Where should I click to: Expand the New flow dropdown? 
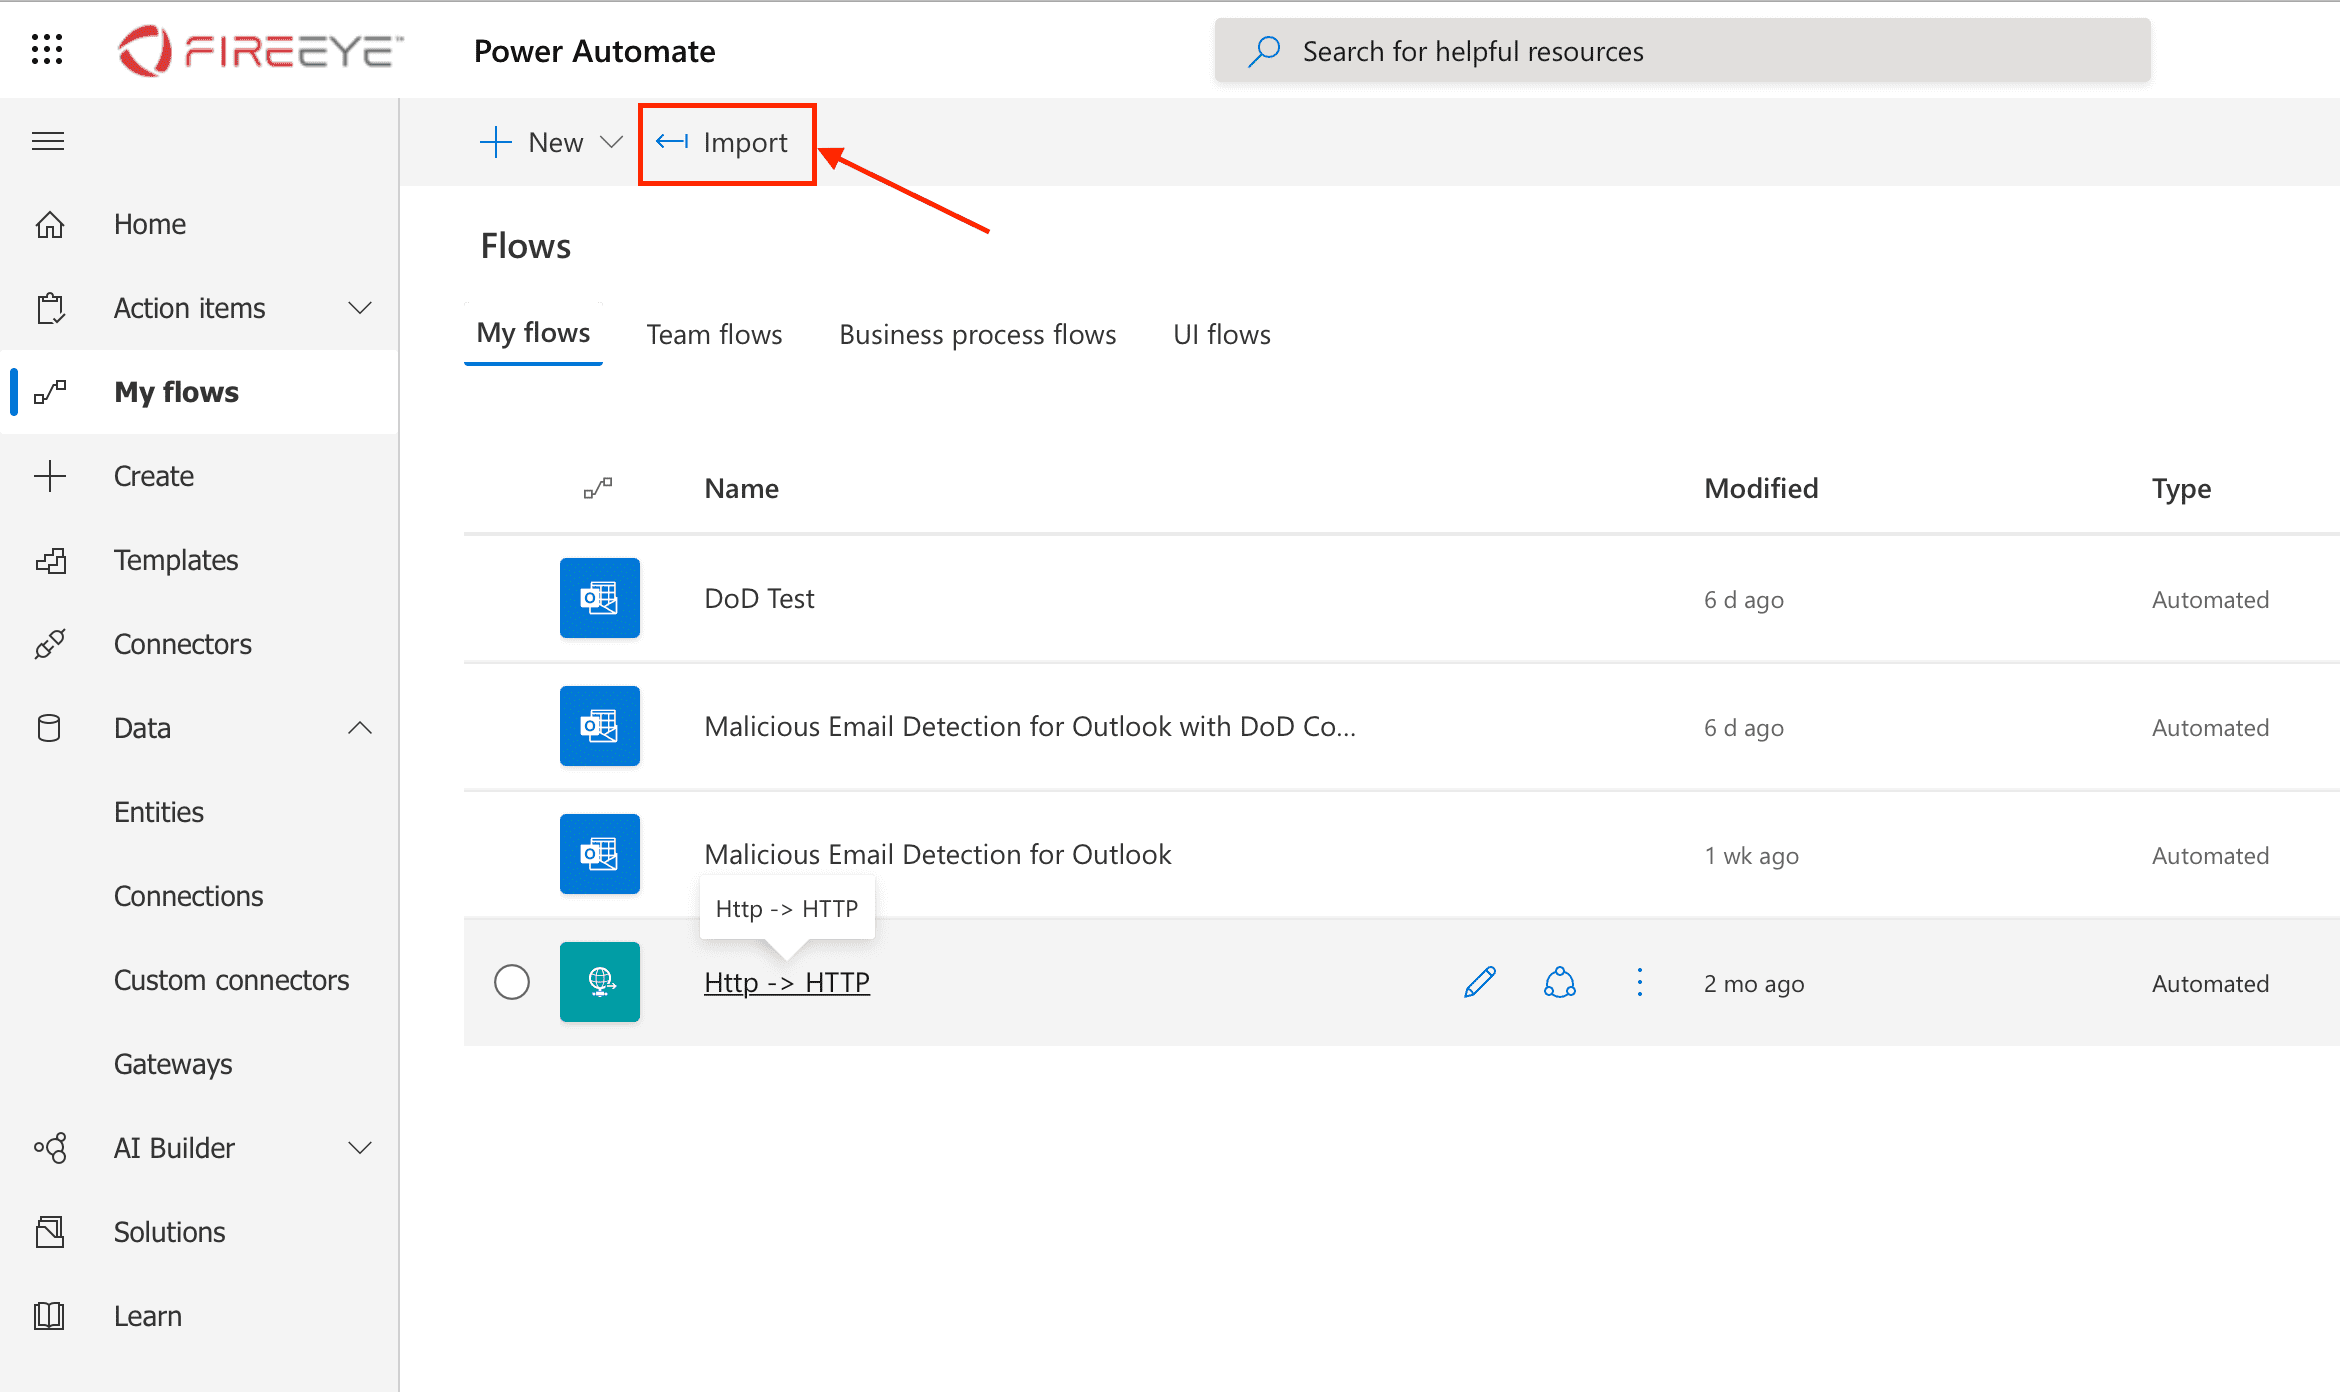612,142
